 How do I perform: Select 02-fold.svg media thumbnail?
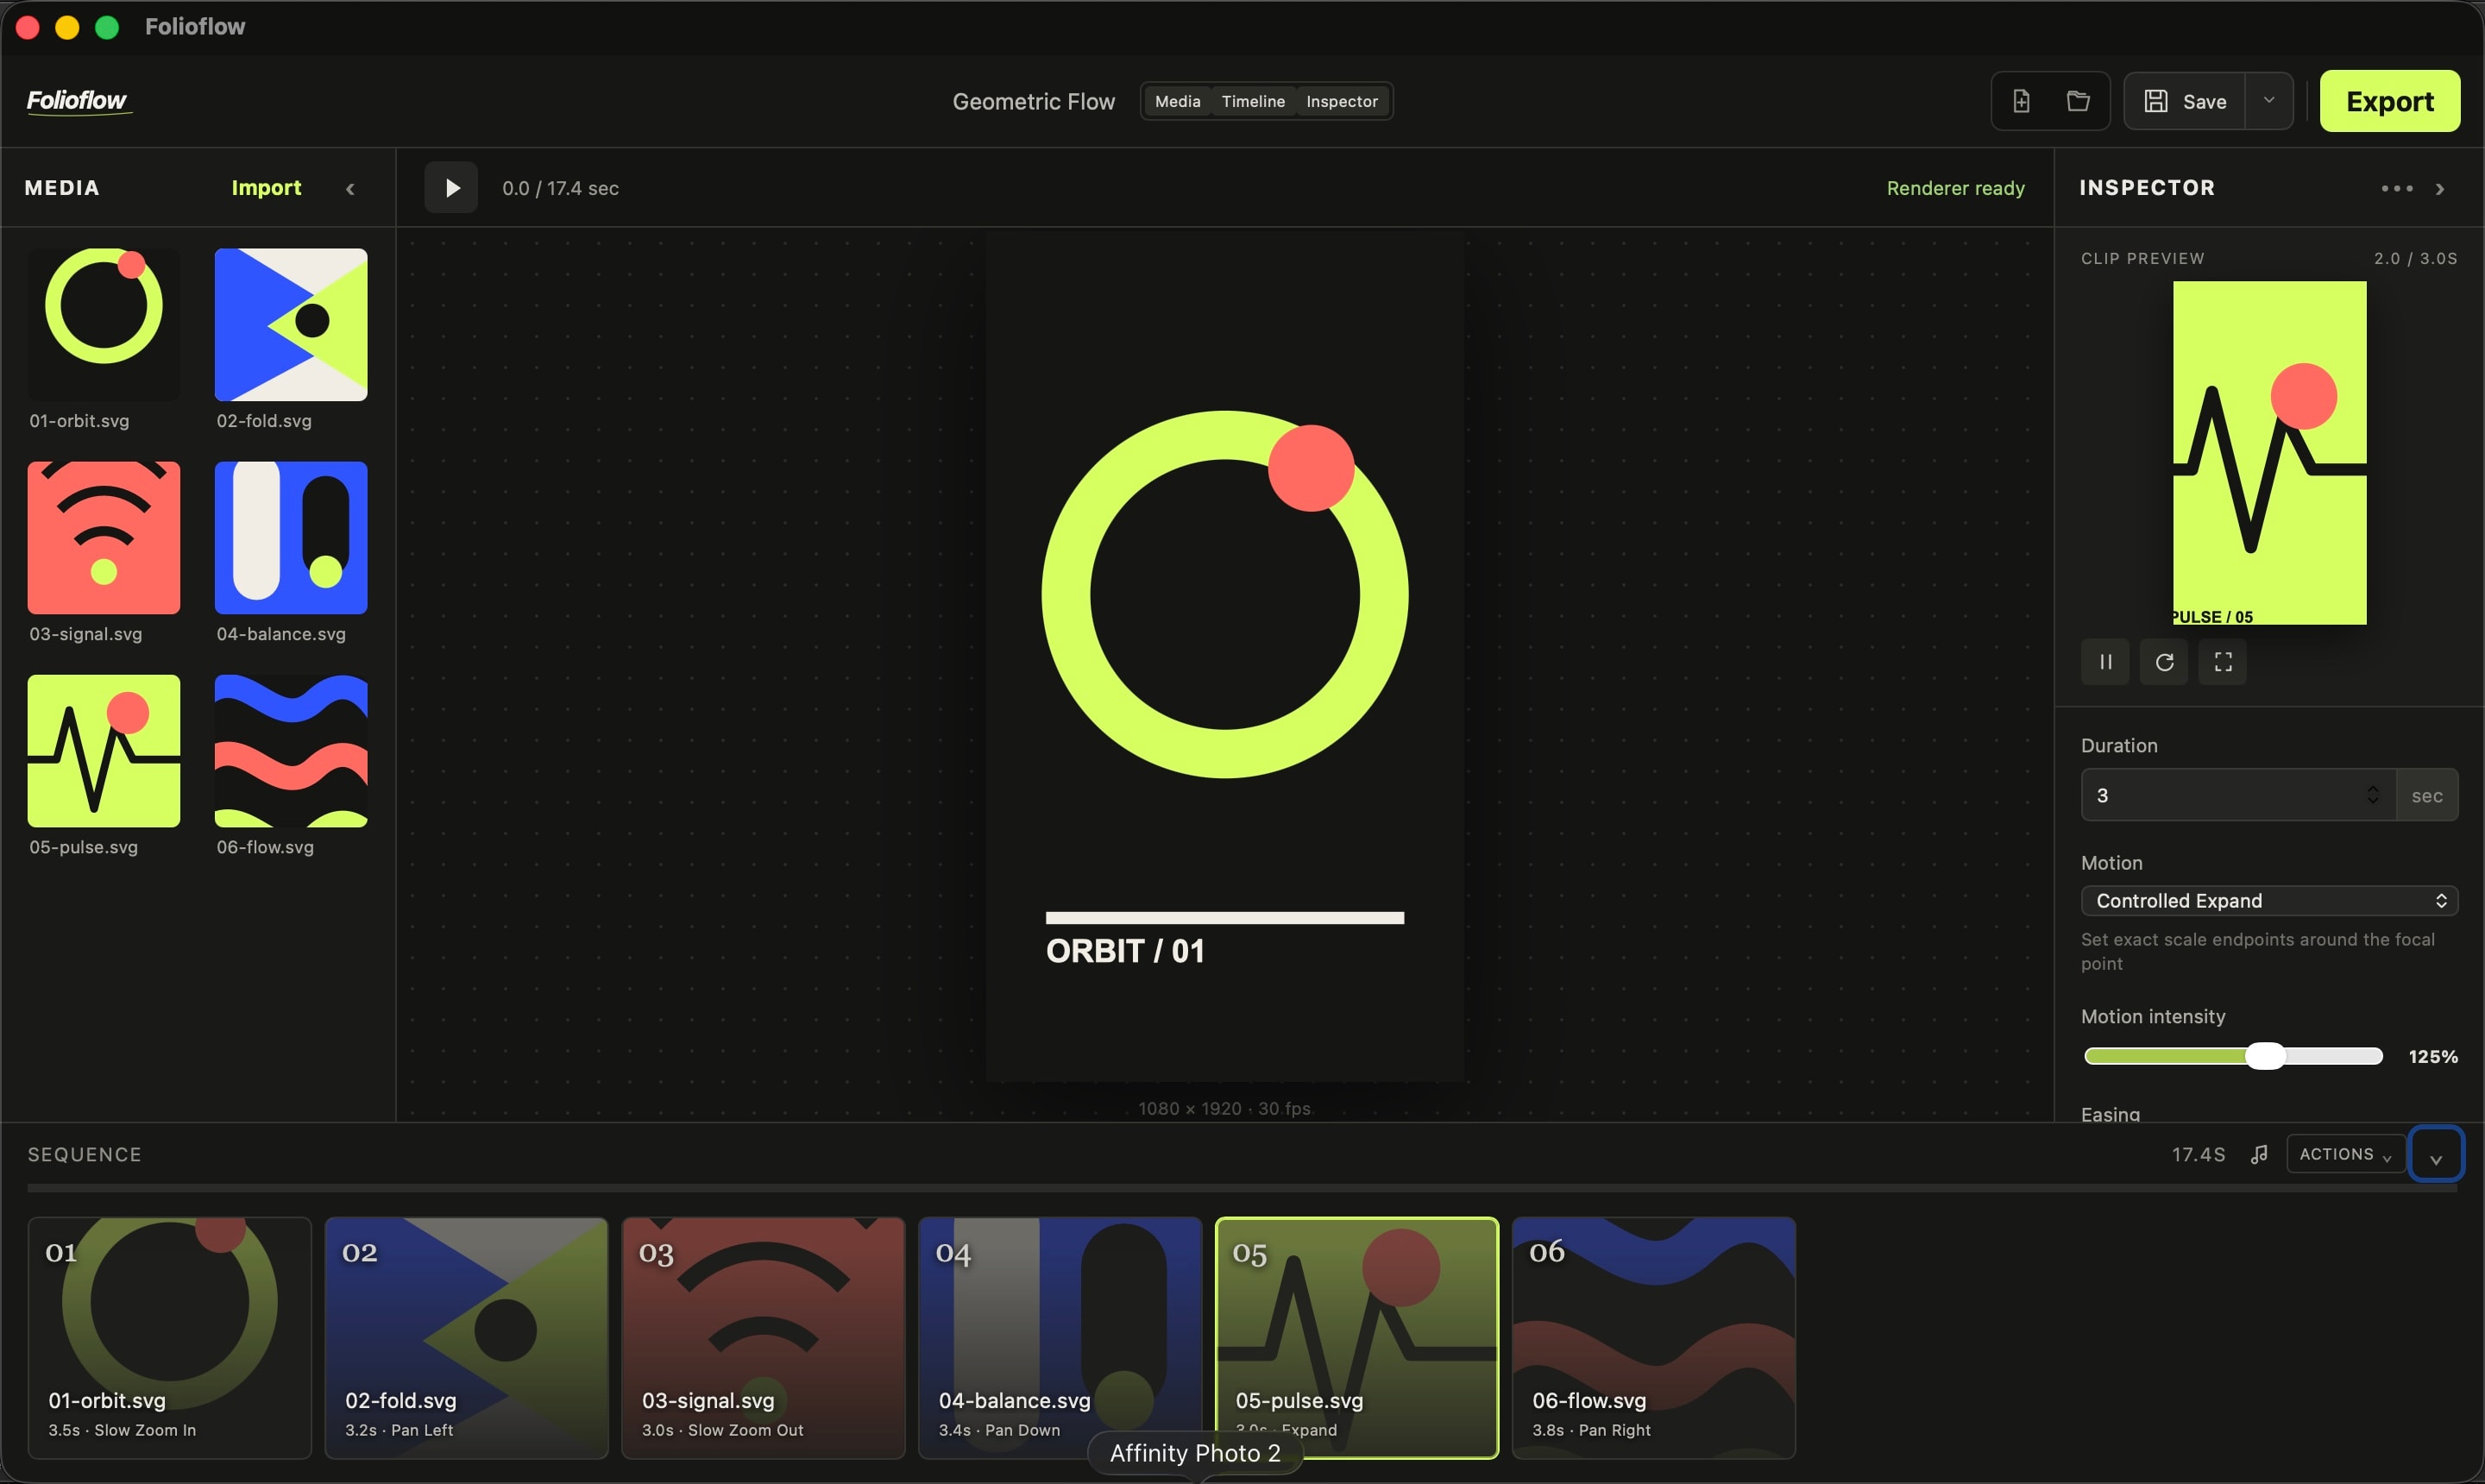(291, 325)
